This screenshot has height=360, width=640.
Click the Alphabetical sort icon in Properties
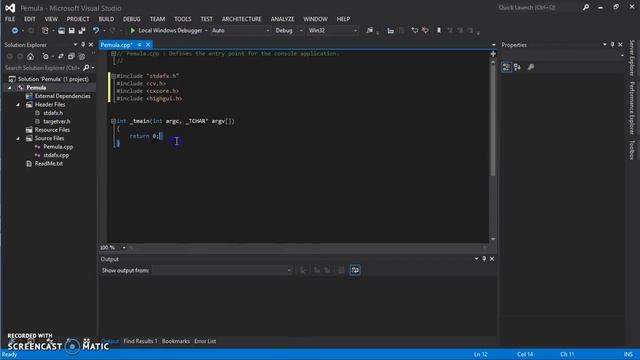pyautogui.click(x=517, y=67)
